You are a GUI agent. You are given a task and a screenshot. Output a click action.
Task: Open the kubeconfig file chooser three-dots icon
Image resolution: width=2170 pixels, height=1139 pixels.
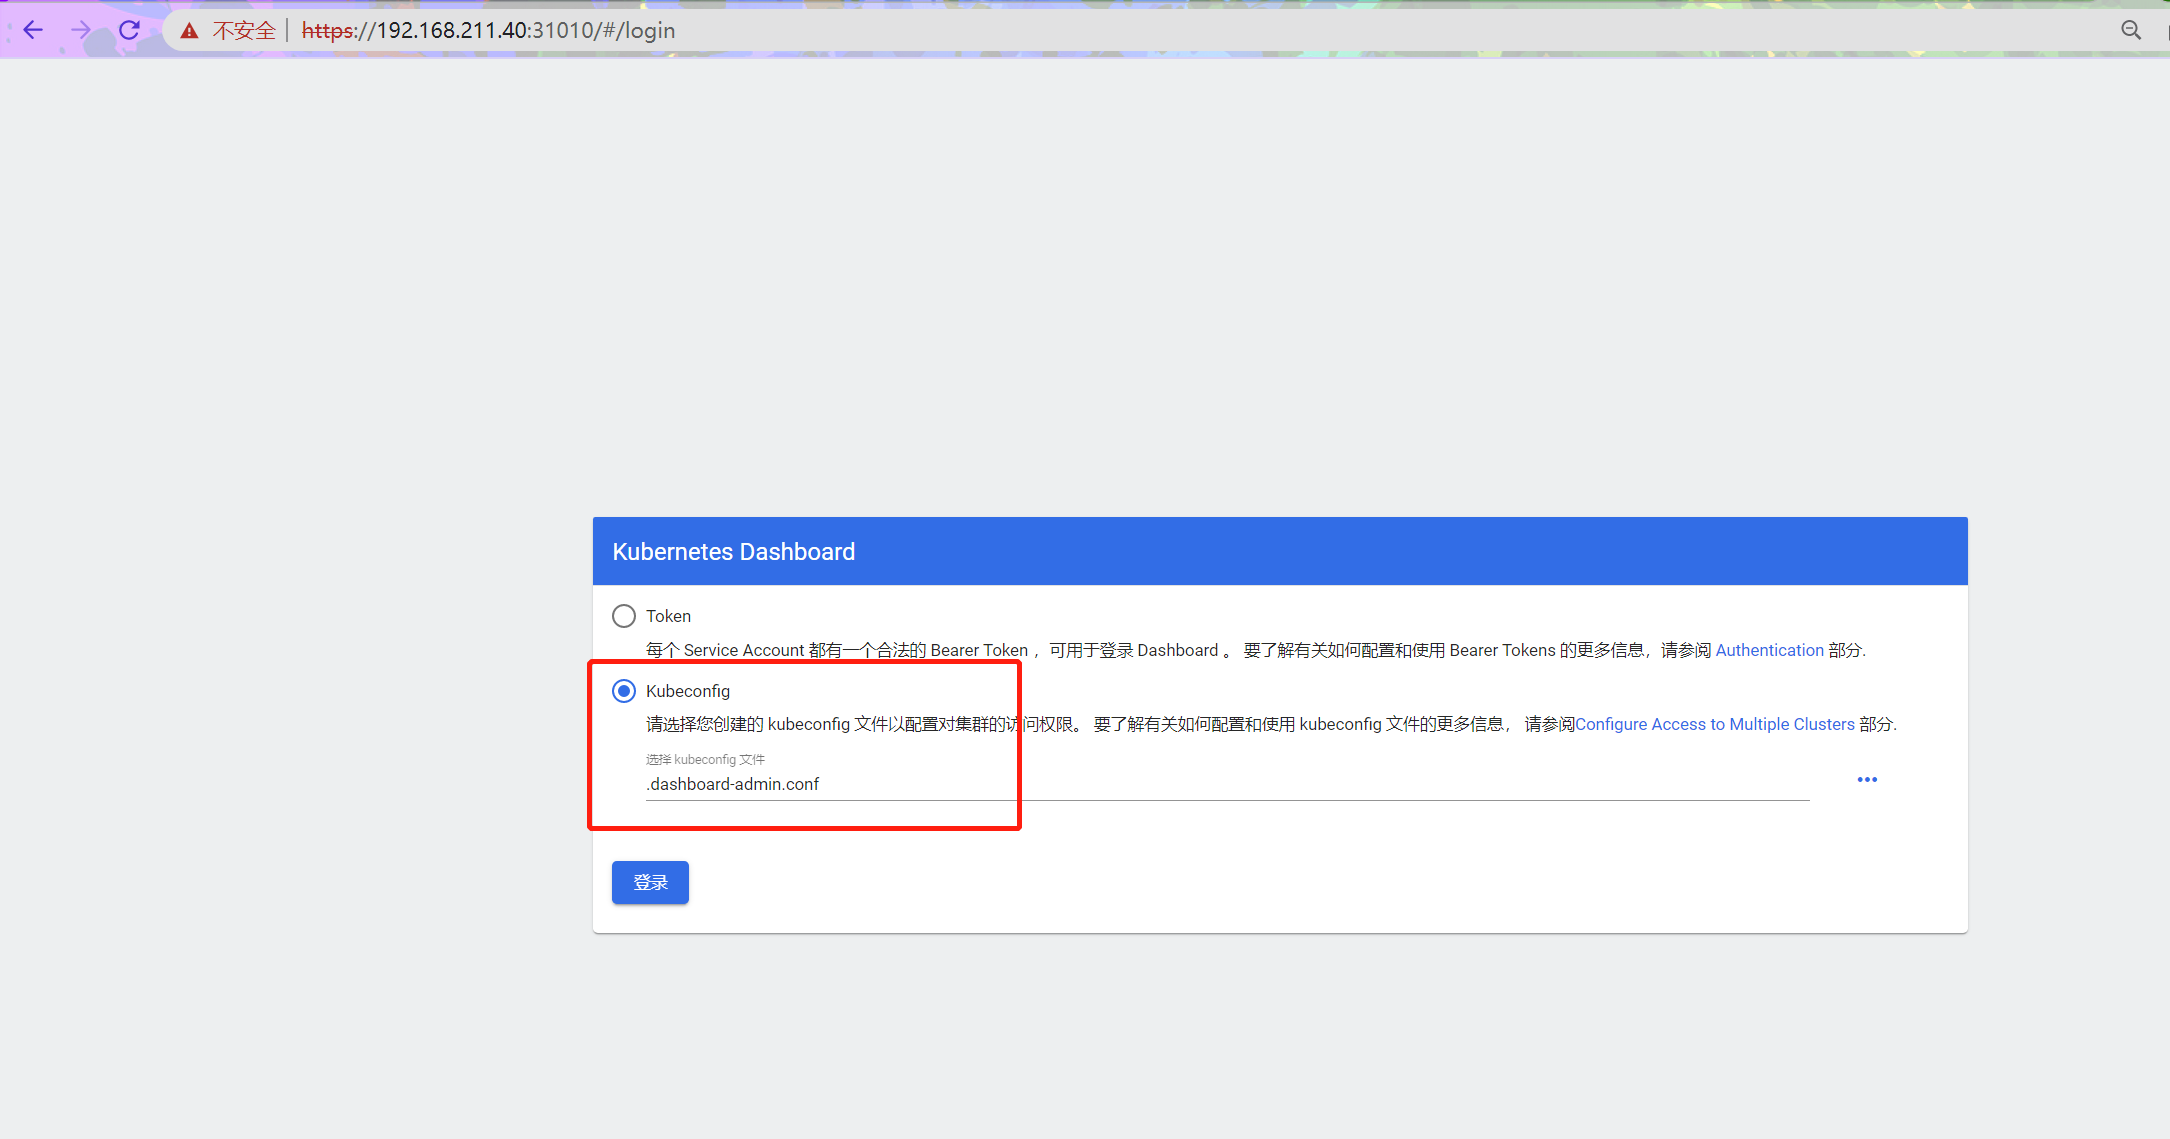(x=1867, y=779)
